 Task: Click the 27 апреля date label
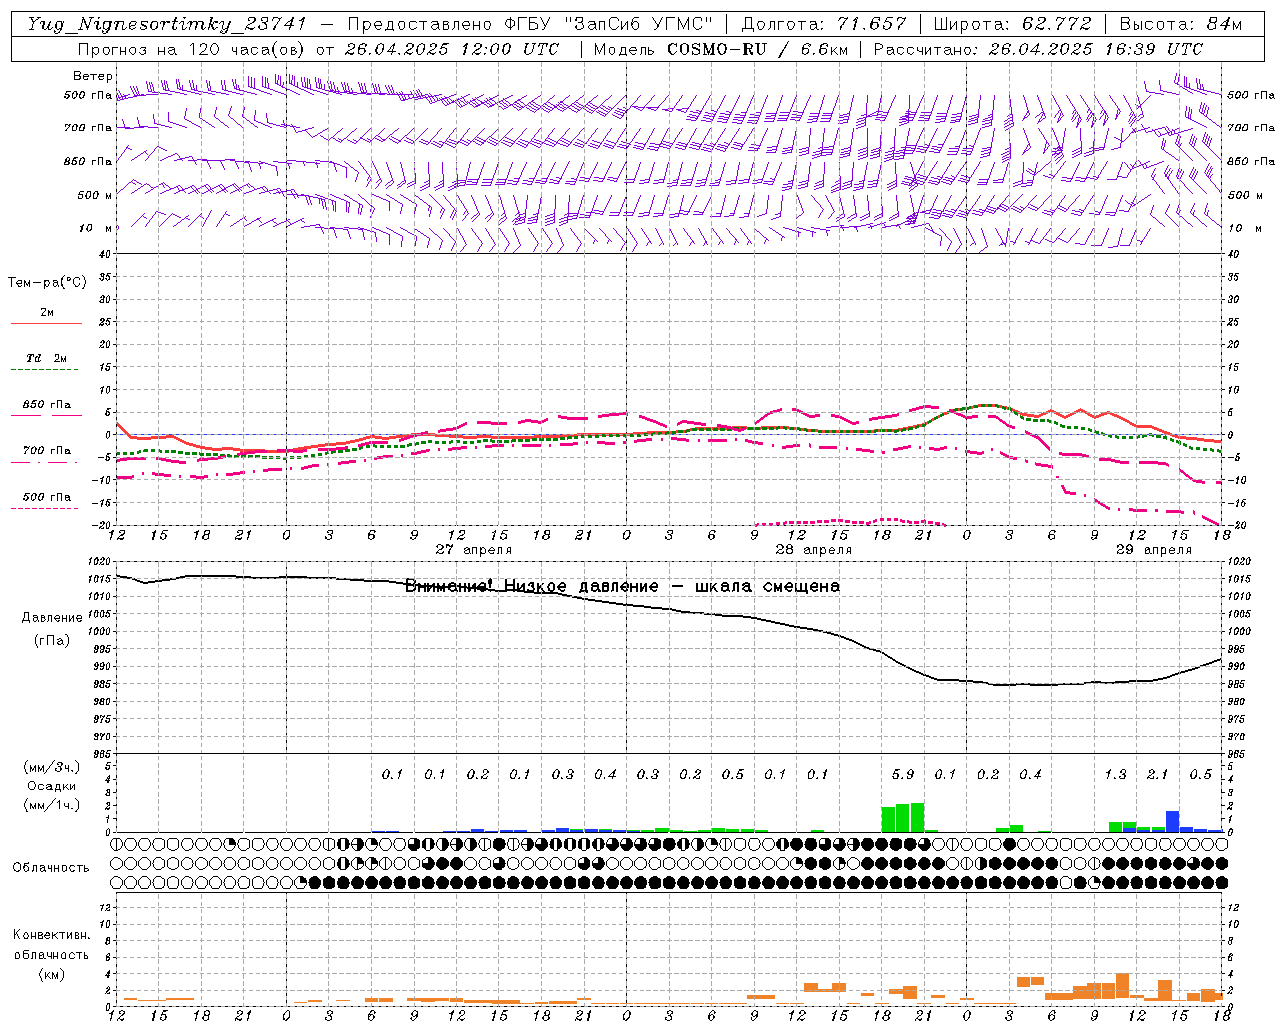(x=474, y=550)
